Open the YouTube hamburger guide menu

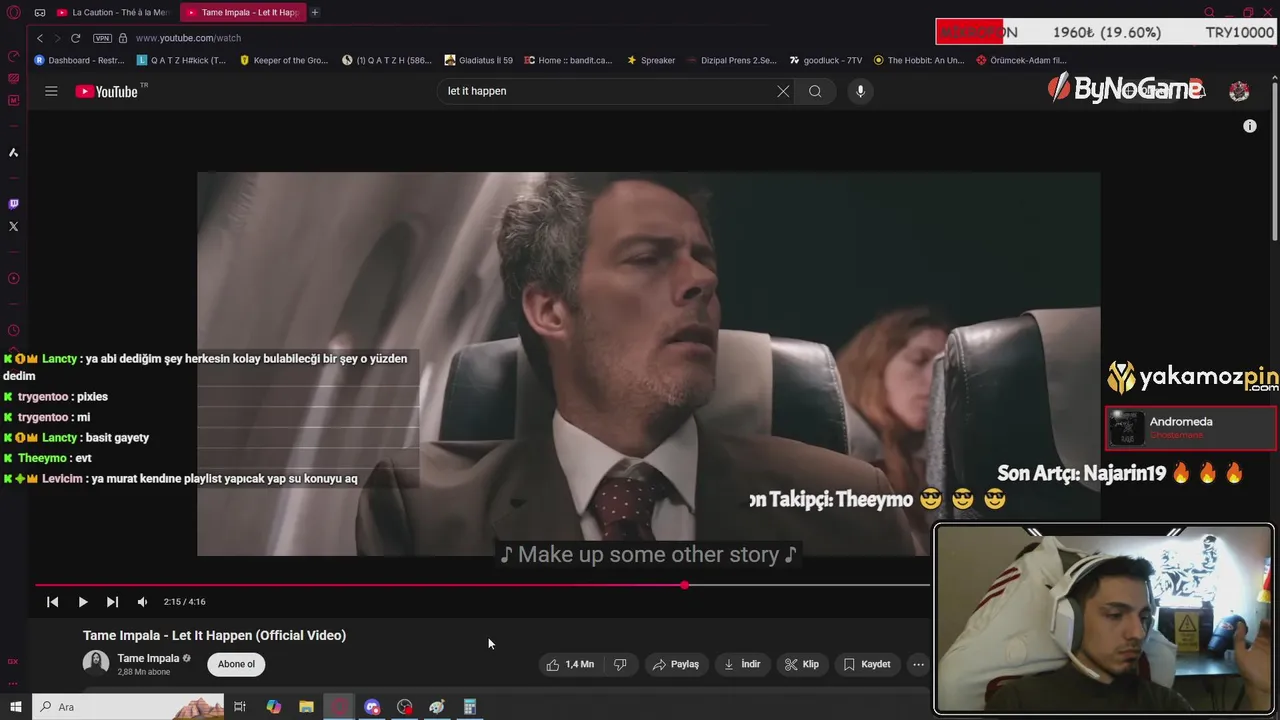tap(51, 91)
